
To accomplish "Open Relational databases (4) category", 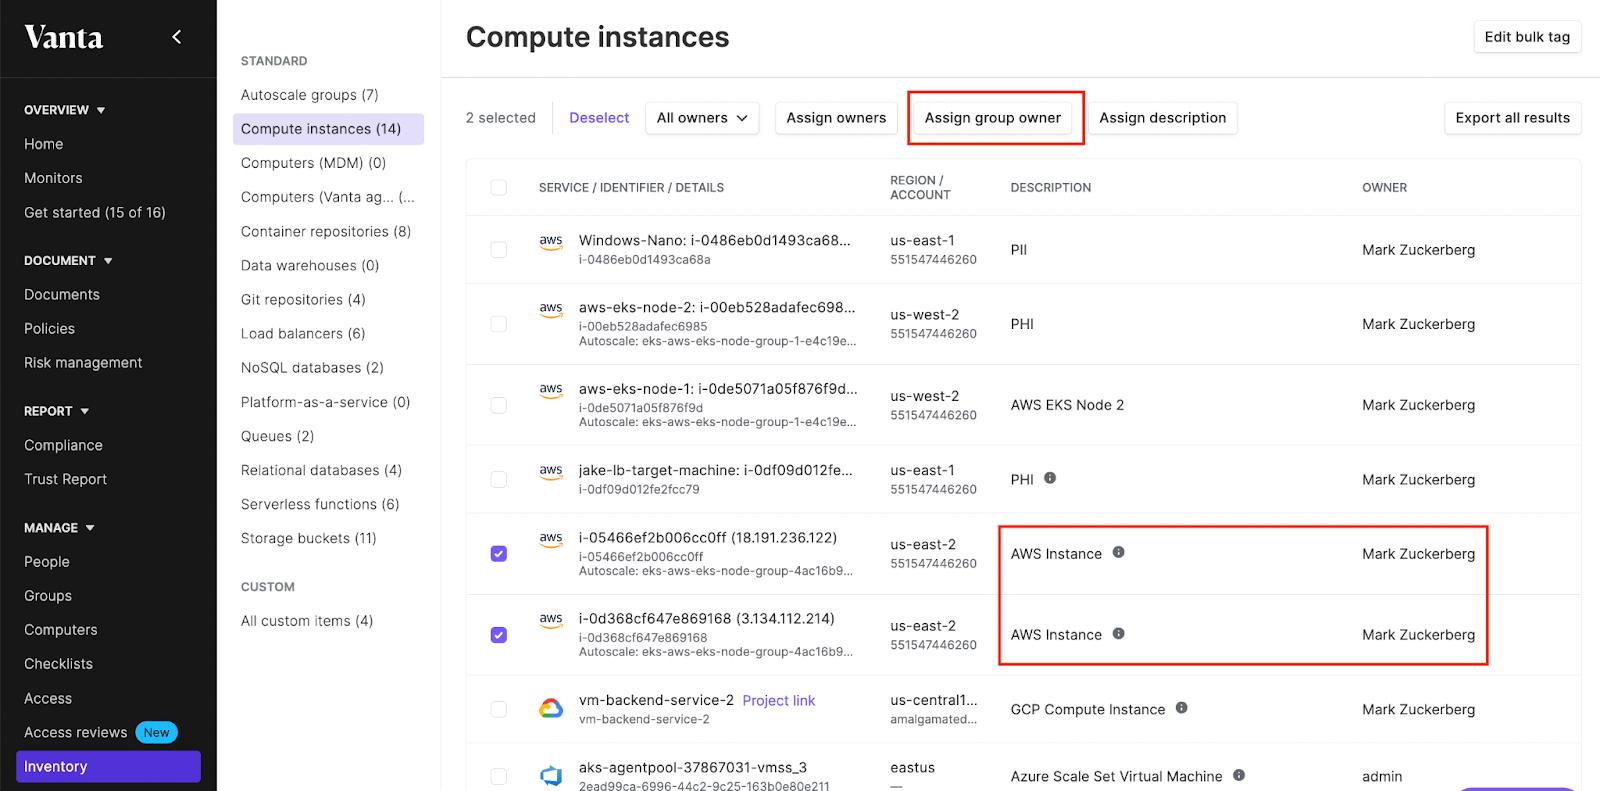I will coord(321,471).
